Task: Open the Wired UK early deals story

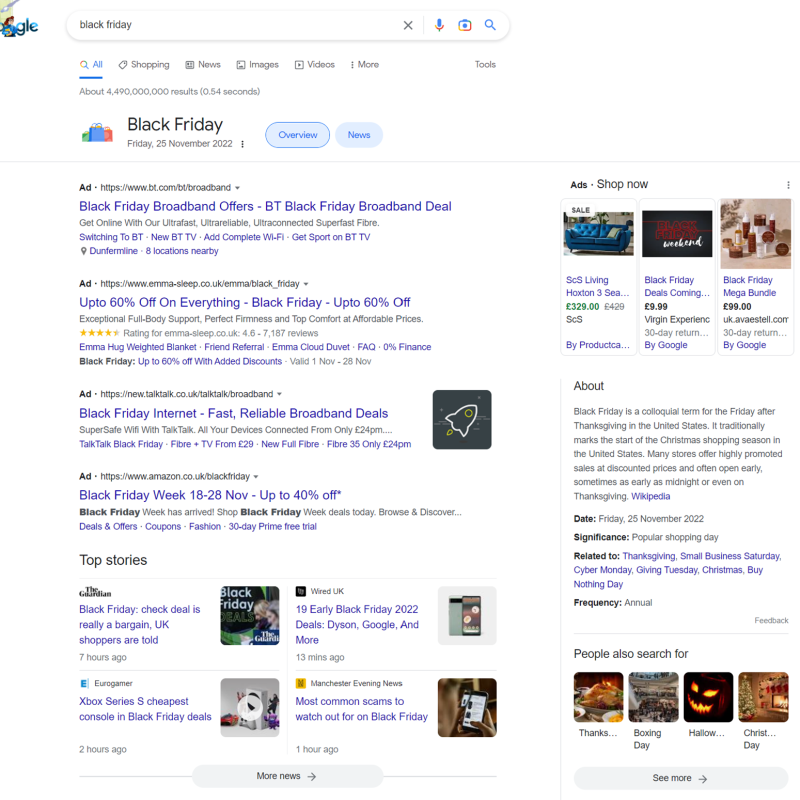Action: tap(357, 624)
